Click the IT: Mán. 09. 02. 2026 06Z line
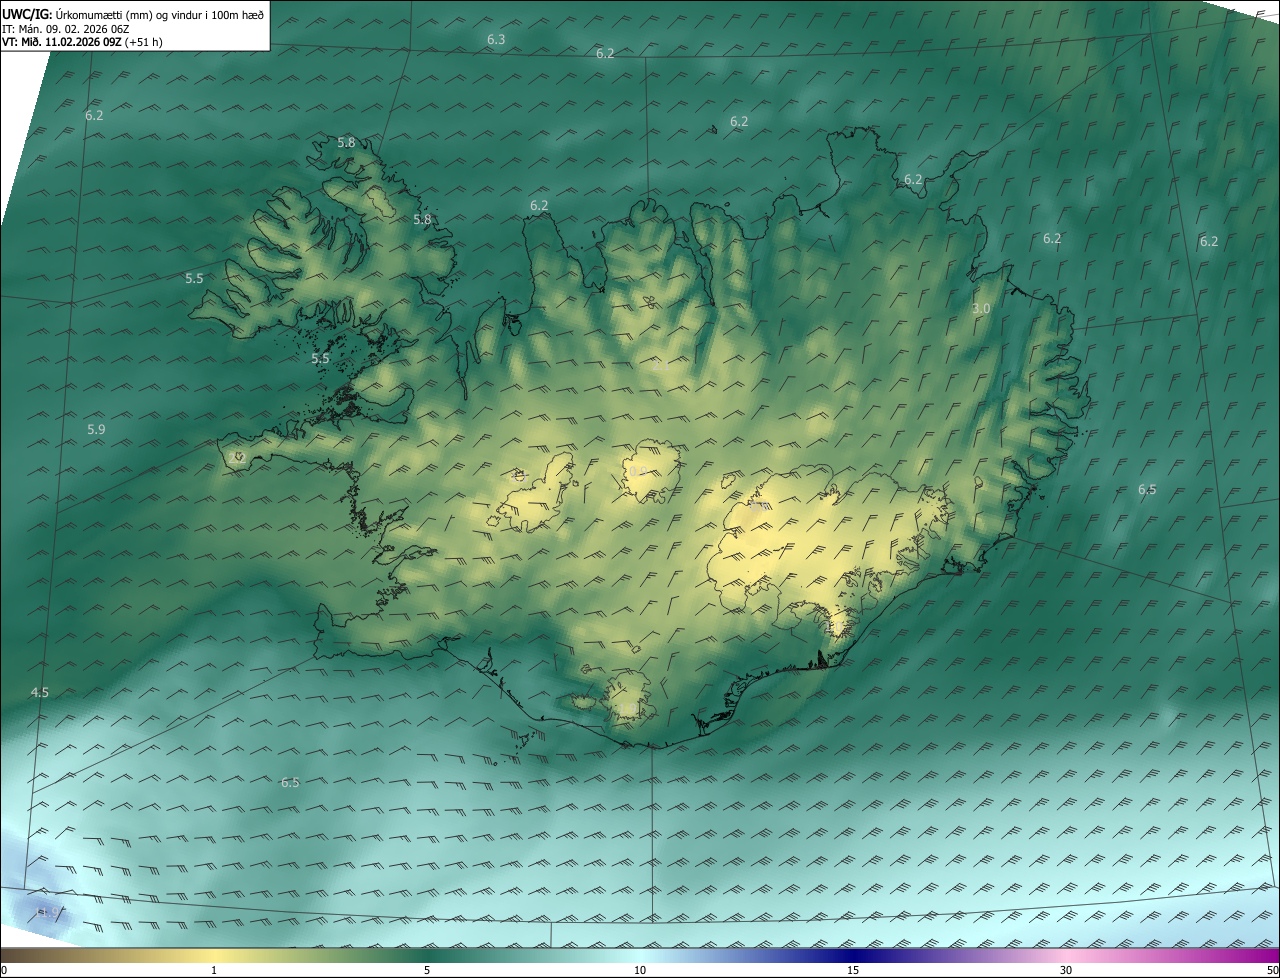The height and width of the screenshot is (978, 1280). click(x=65, y=29)
